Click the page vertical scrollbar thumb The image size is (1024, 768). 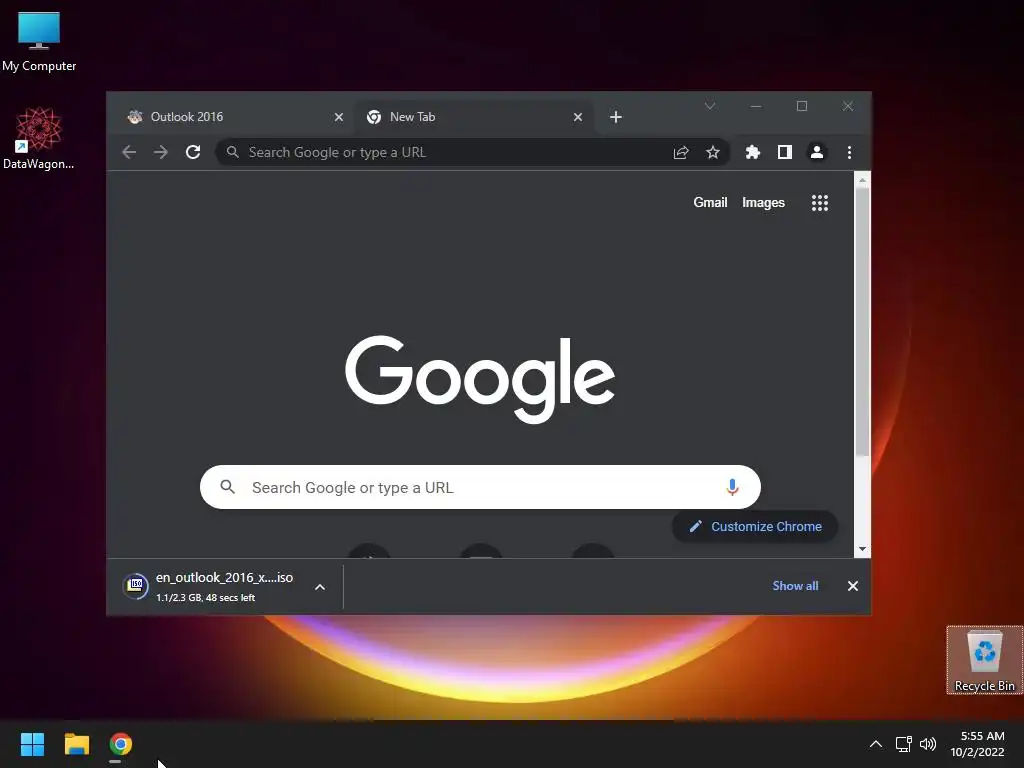[862, 321]
